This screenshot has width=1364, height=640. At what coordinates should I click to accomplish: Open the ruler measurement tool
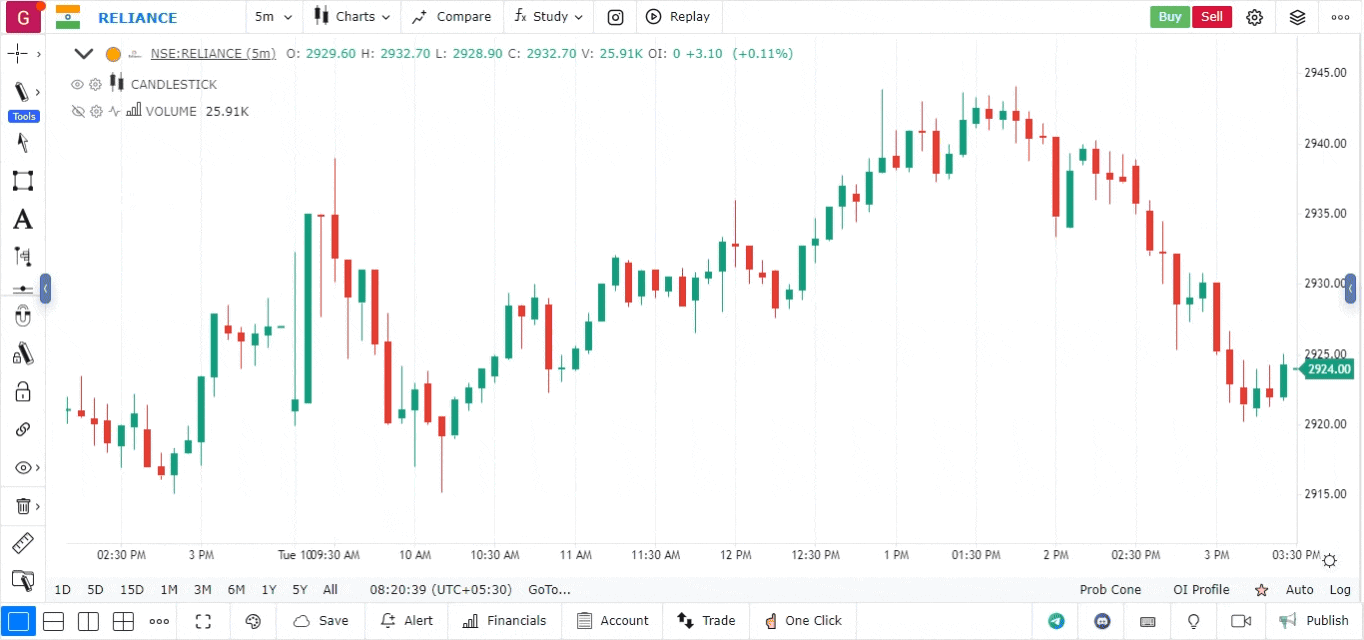22,543
